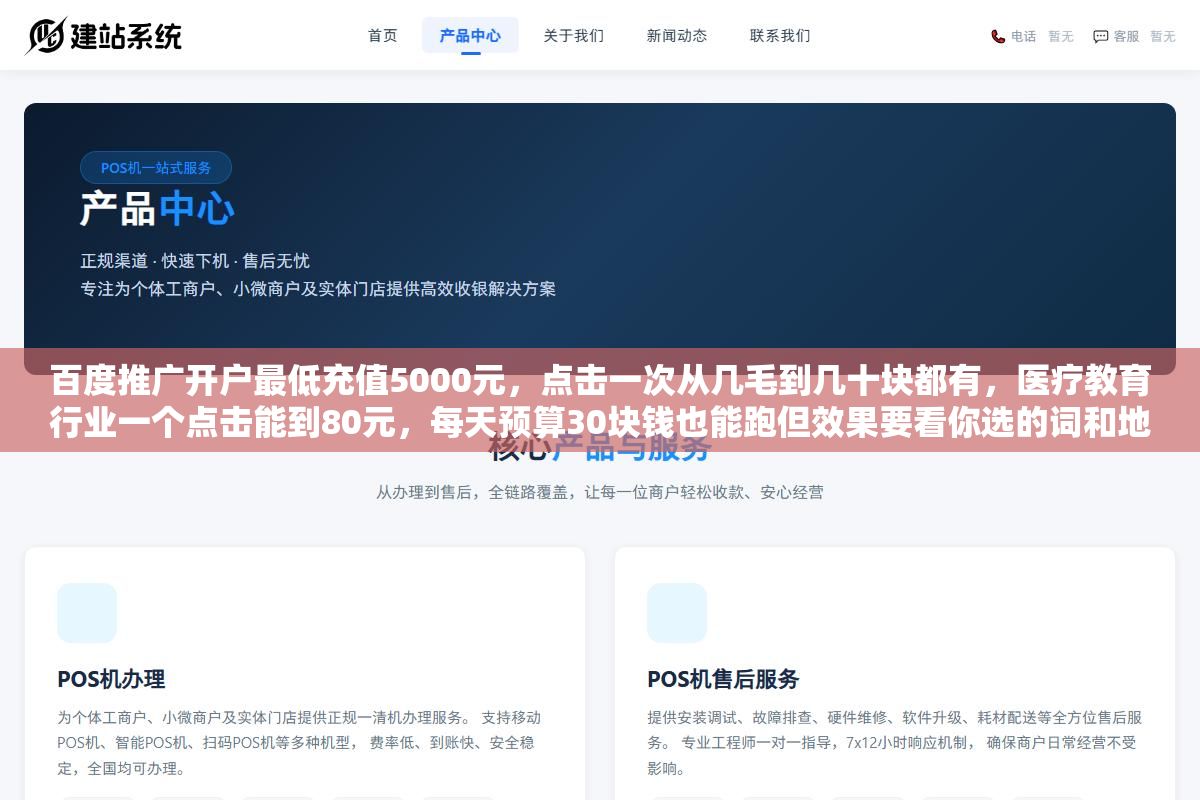Click the POS机办理 description paragraph
1200x800 pixels.
point(300,743)
